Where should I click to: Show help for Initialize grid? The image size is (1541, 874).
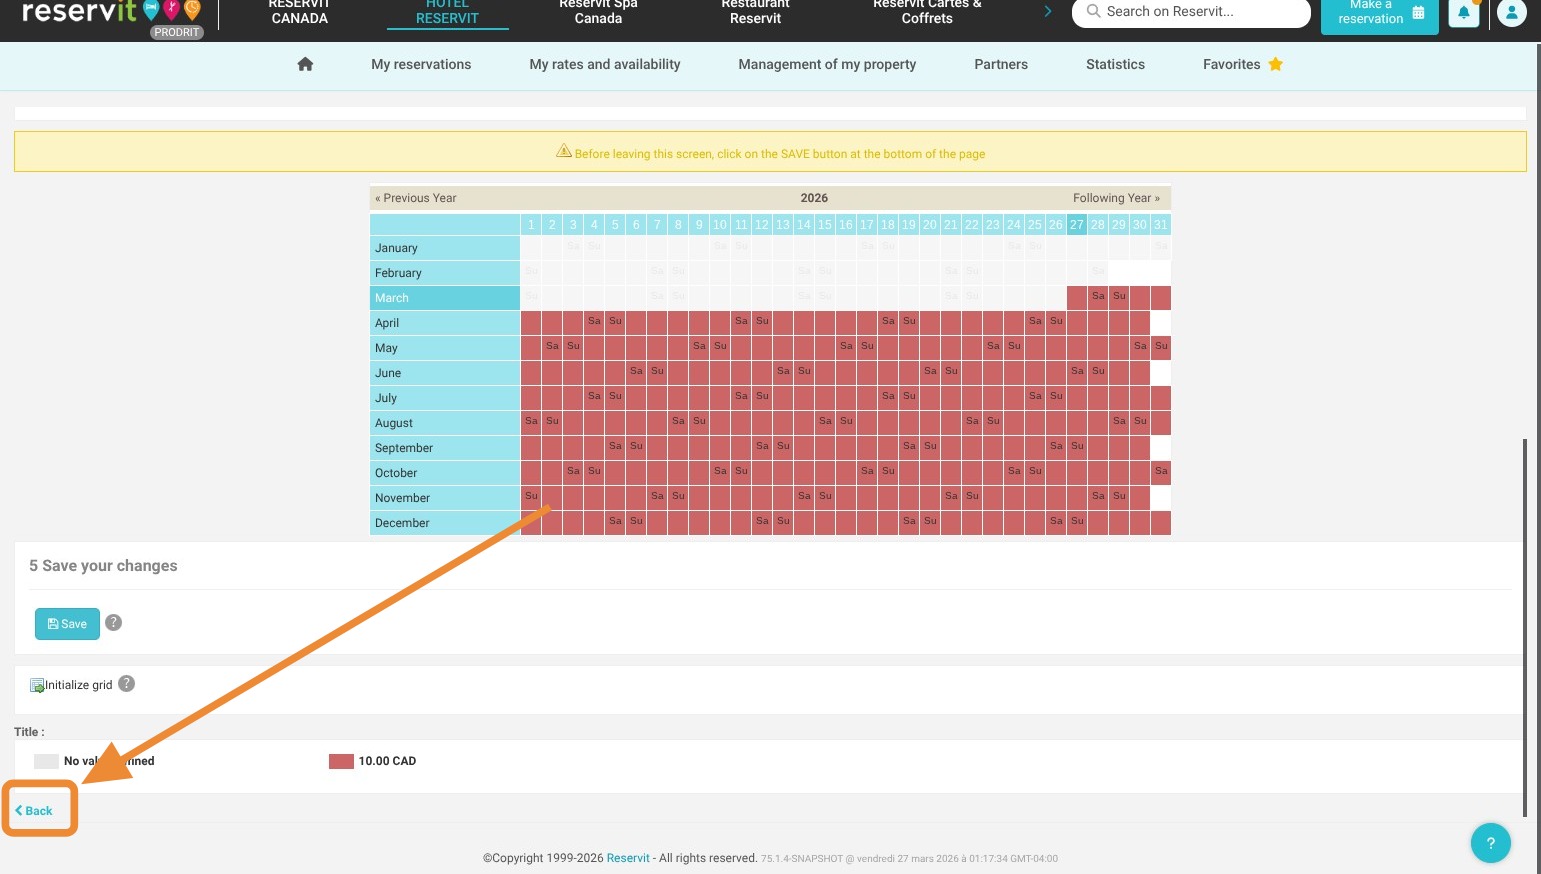pyautogui.click(x=126, y=683)
